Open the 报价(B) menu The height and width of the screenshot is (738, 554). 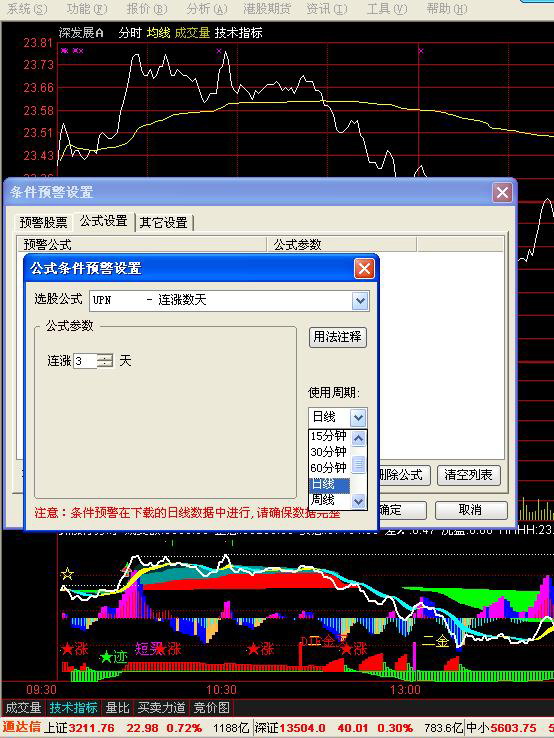pyautogui.click(x=146, y=9)
